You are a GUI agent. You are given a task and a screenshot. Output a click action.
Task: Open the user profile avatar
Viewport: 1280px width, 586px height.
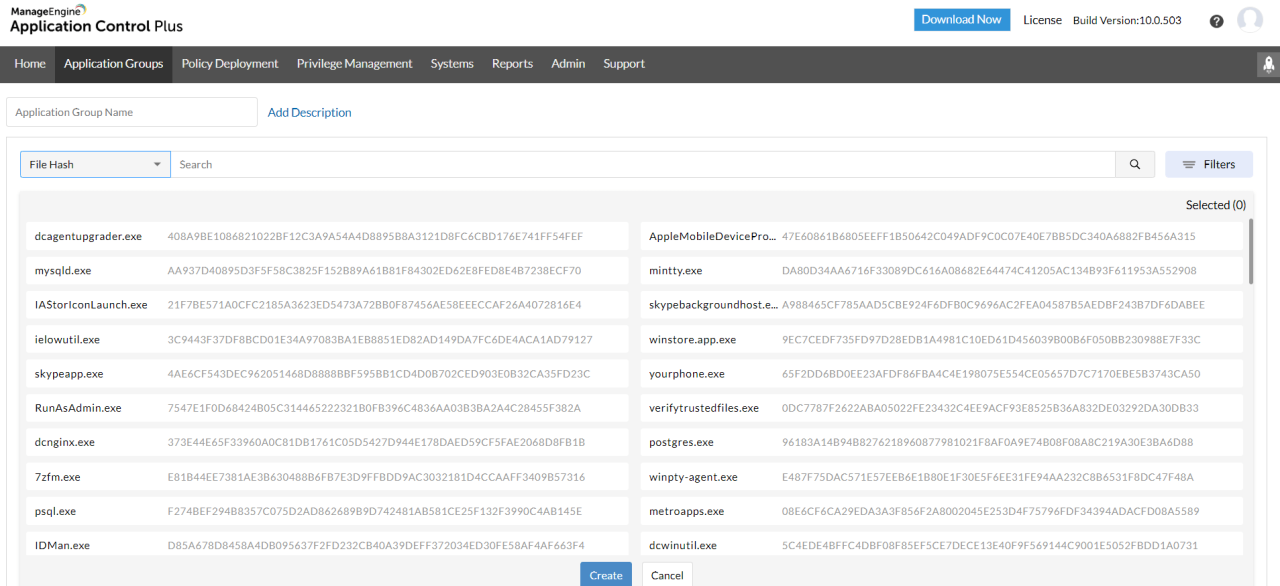tap(1250, 19)
